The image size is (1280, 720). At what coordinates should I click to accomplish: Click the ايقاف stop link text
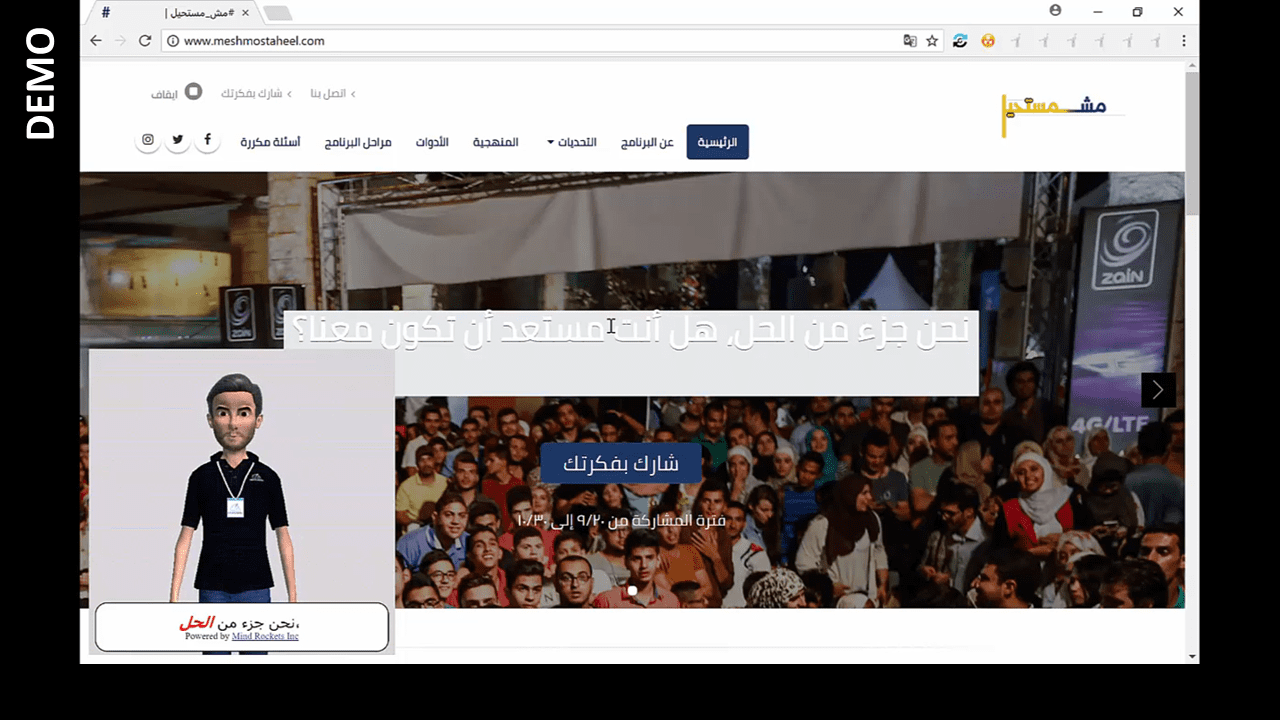164,93
